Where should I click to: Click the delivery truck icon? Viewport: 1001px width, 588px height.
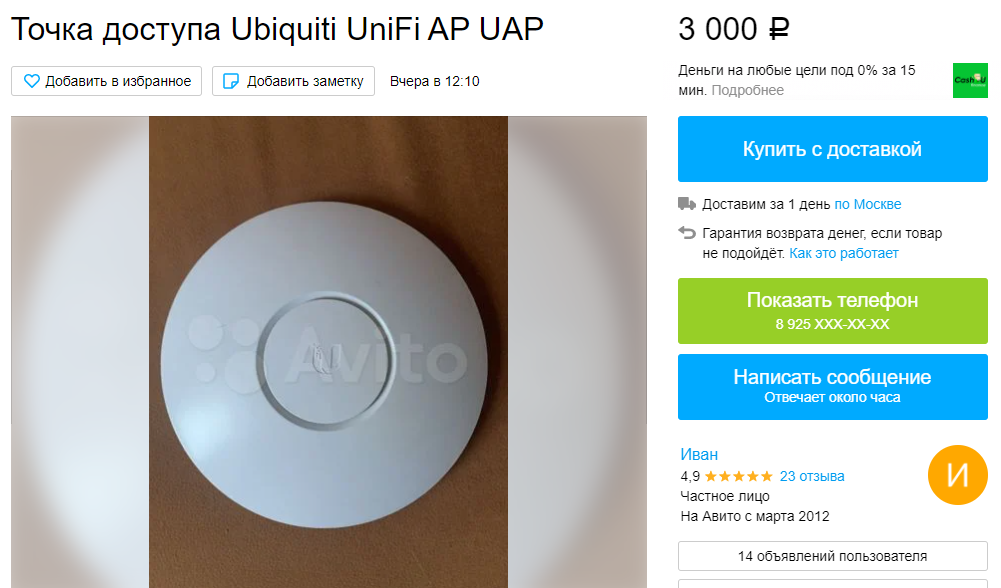pos(687,204)
